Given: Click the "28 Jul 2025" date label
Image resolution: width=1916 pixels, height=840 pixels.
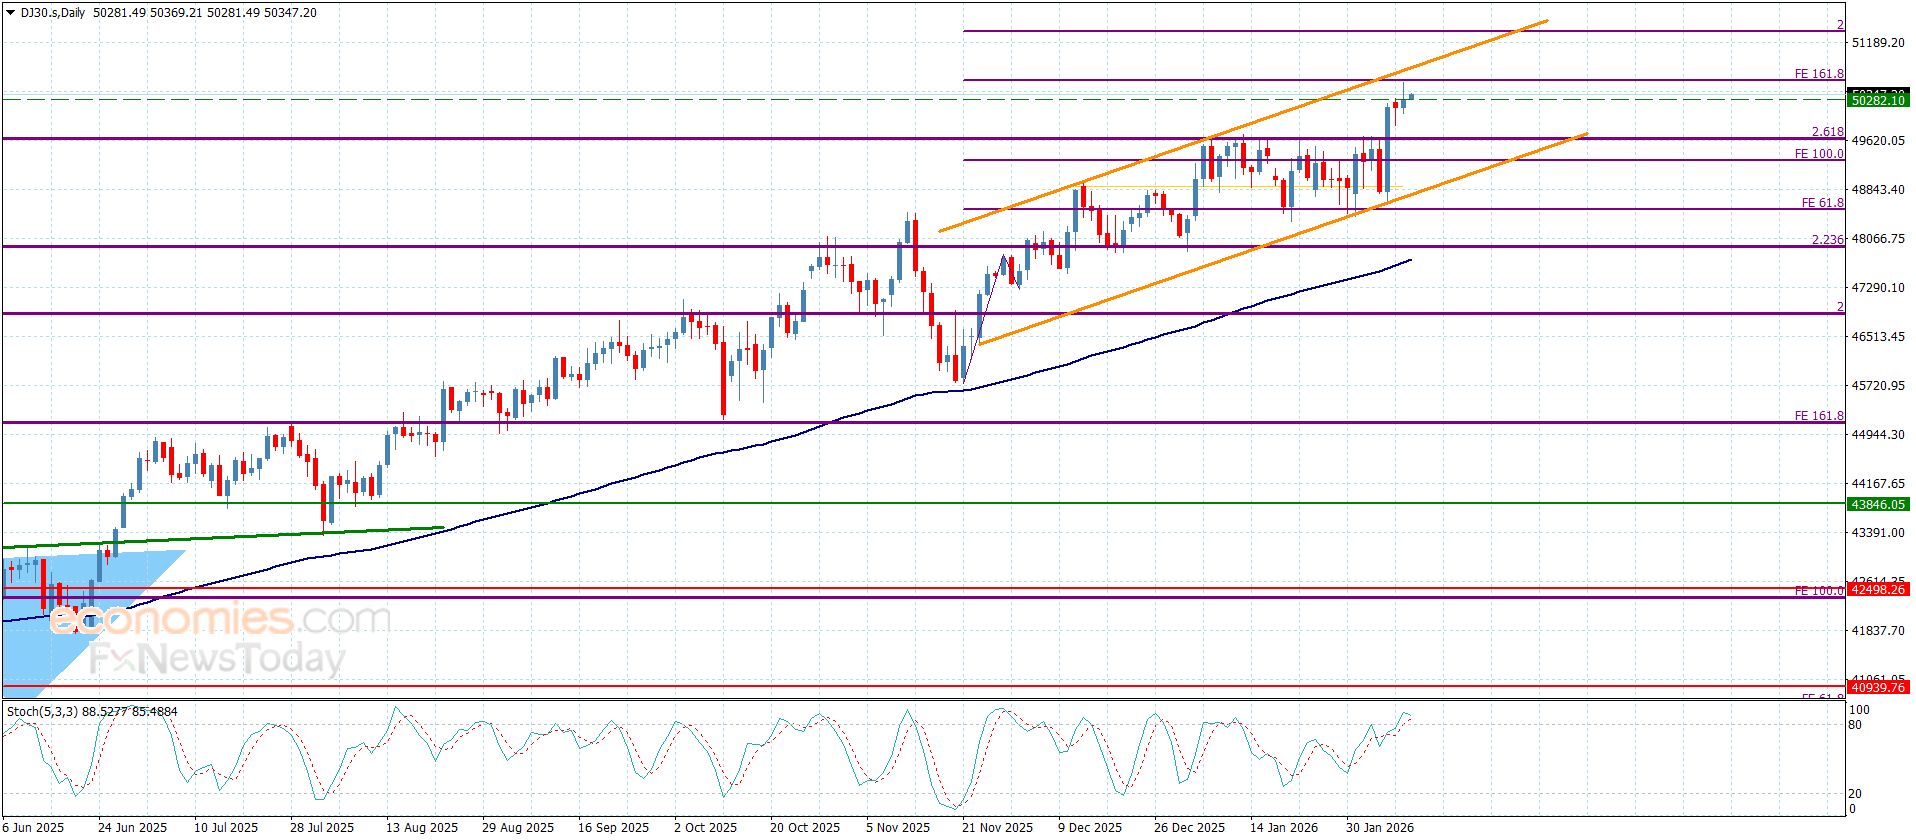Looking at the screenshot, I should 322,828.
